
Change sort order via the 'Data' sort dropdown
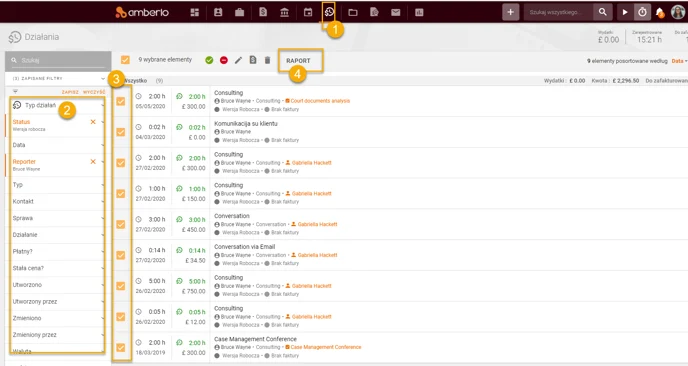(679, 61)
